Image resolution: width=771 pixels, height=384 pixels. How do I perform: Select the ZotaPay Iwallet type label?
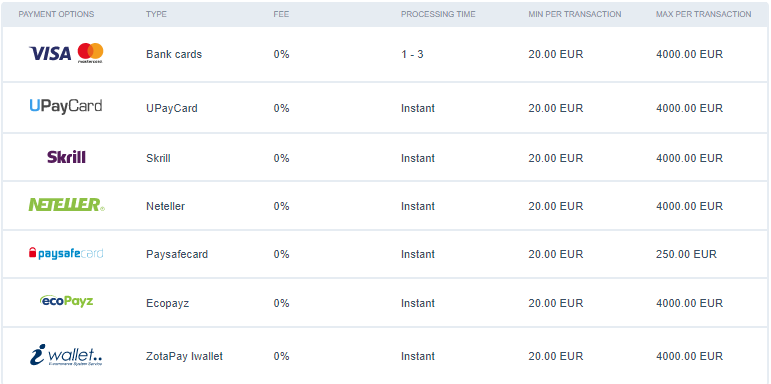184,356
